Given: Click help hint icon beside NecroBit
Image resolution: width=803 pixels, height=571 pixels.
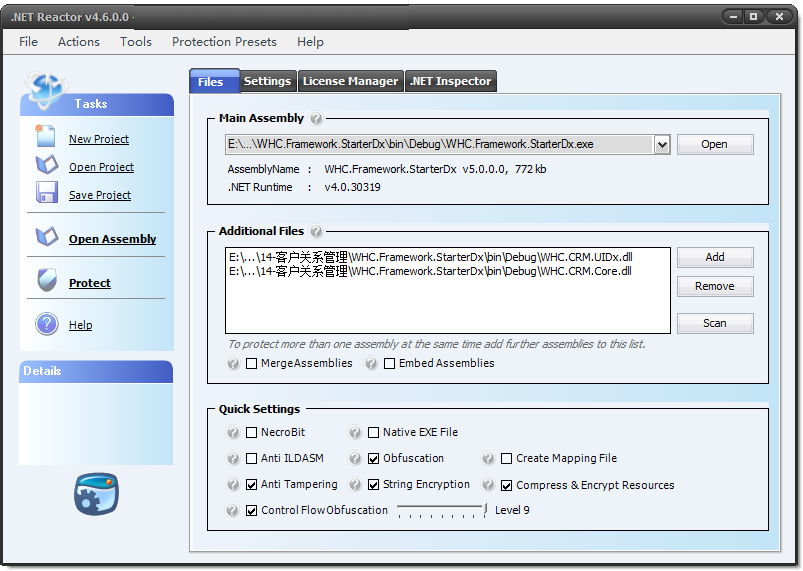Looking at the screenshot, I should click(233, 433).
